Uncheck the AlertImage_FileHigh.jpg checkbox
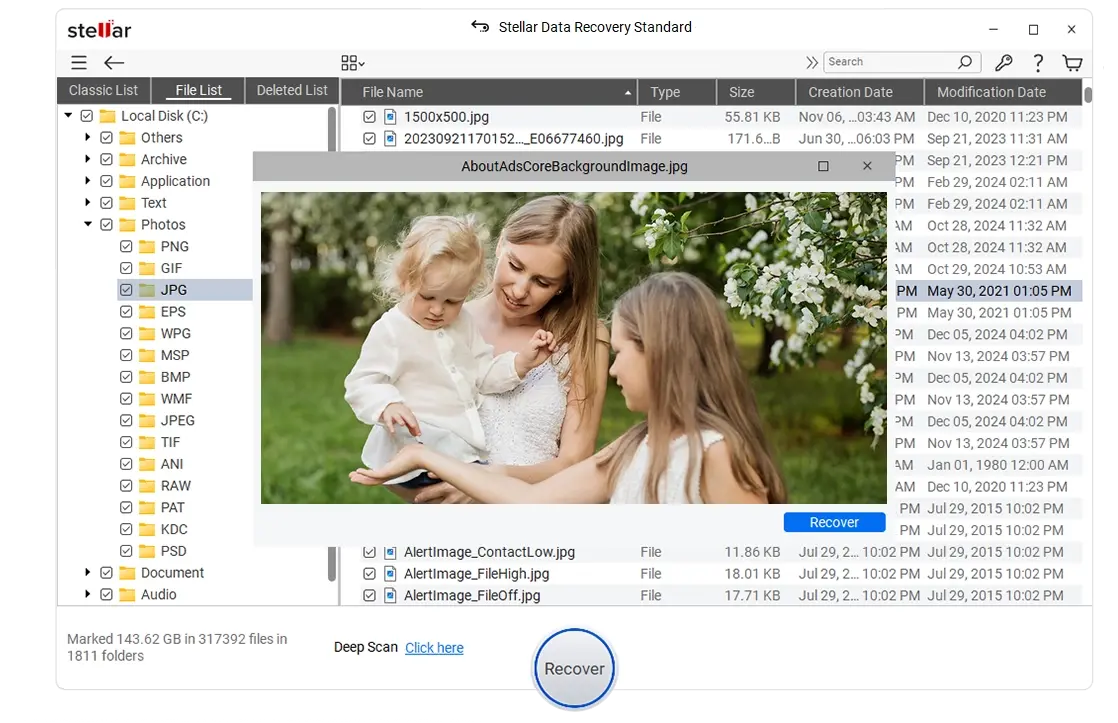Screen dimensions: 1118x723 [x=370, y=574]
